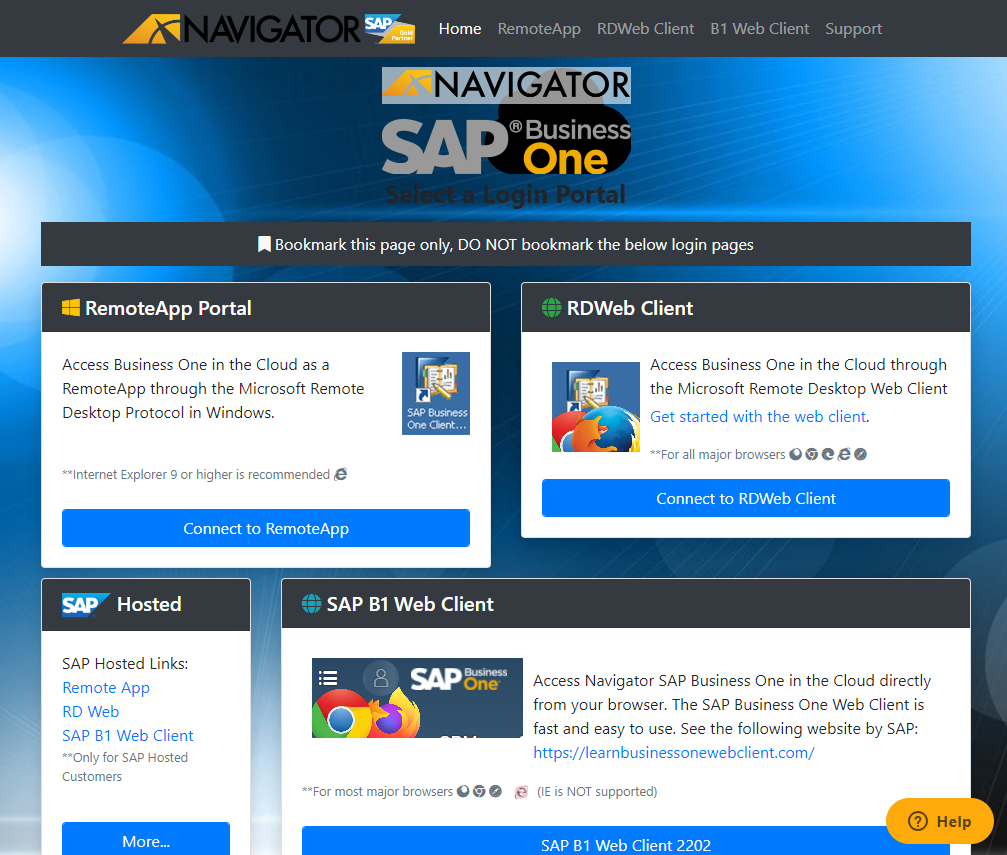Open the RD Web hosted link
The image size is (1007, 855).
coord(91,711)
